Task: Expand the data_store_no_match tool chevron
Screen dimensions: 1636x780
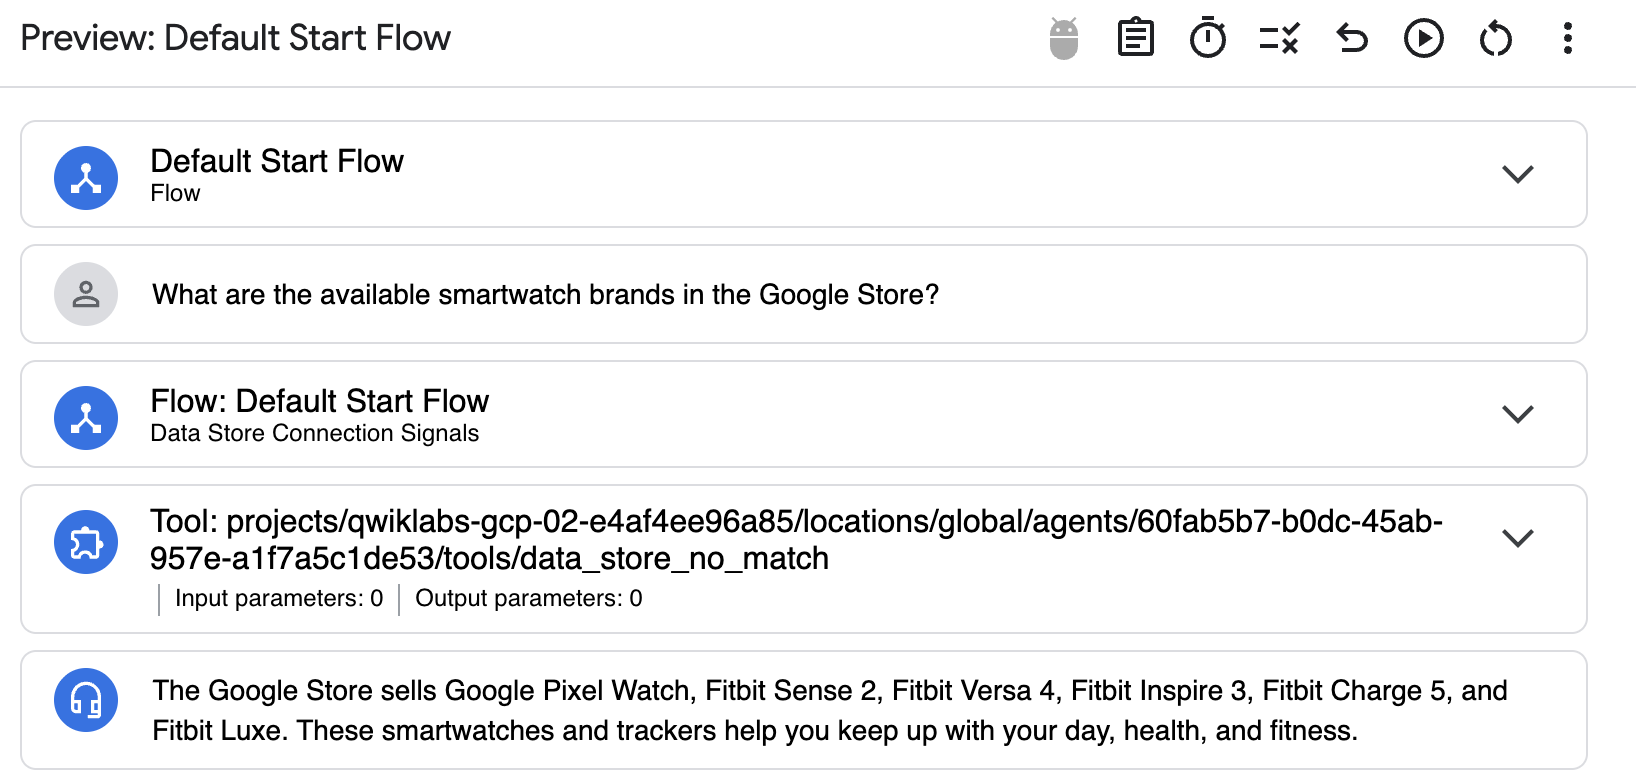Action: tap(1517, 538)
